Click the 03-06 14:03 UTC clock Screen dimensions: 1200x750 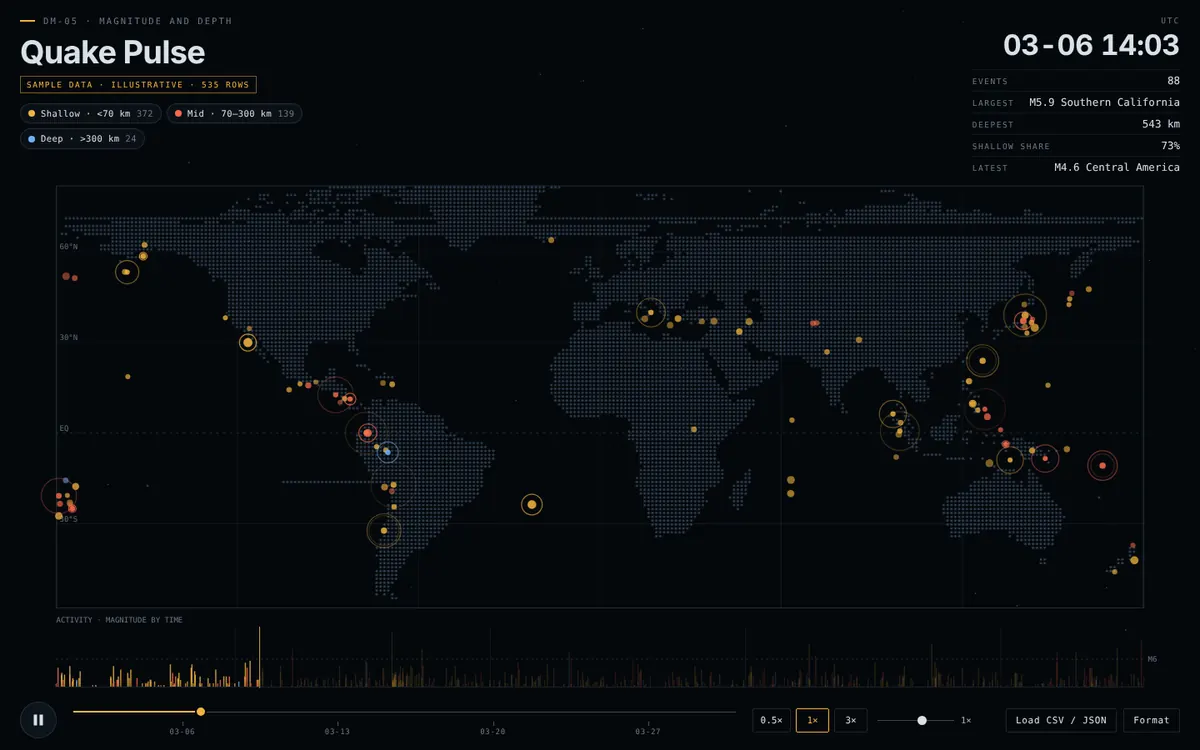click(x=1091, y=45)
